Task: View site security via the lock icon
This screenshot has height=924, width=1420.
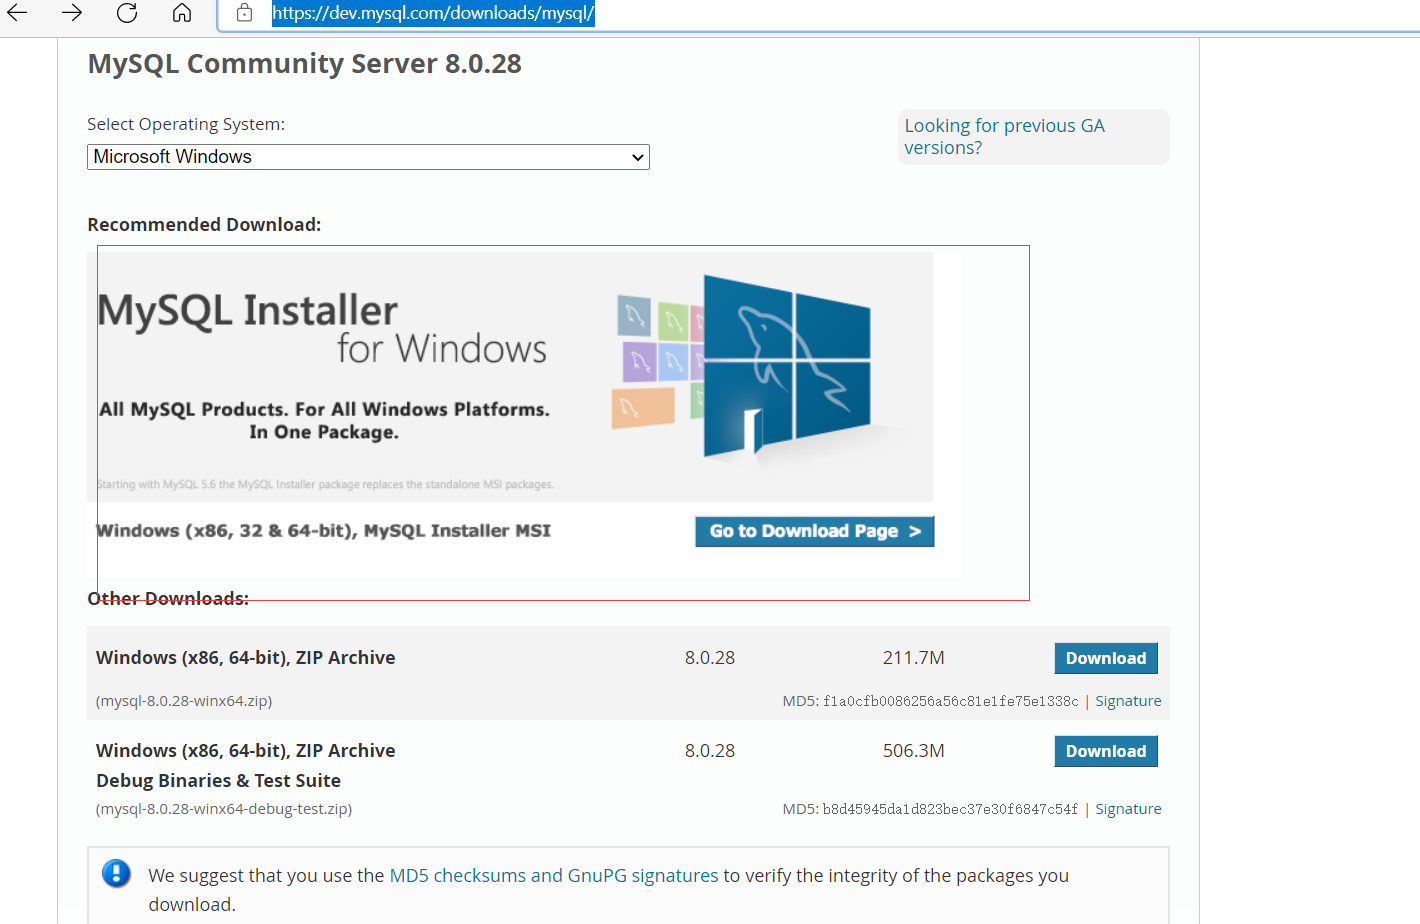Action: pyautogui.click(x=244, y=13)
